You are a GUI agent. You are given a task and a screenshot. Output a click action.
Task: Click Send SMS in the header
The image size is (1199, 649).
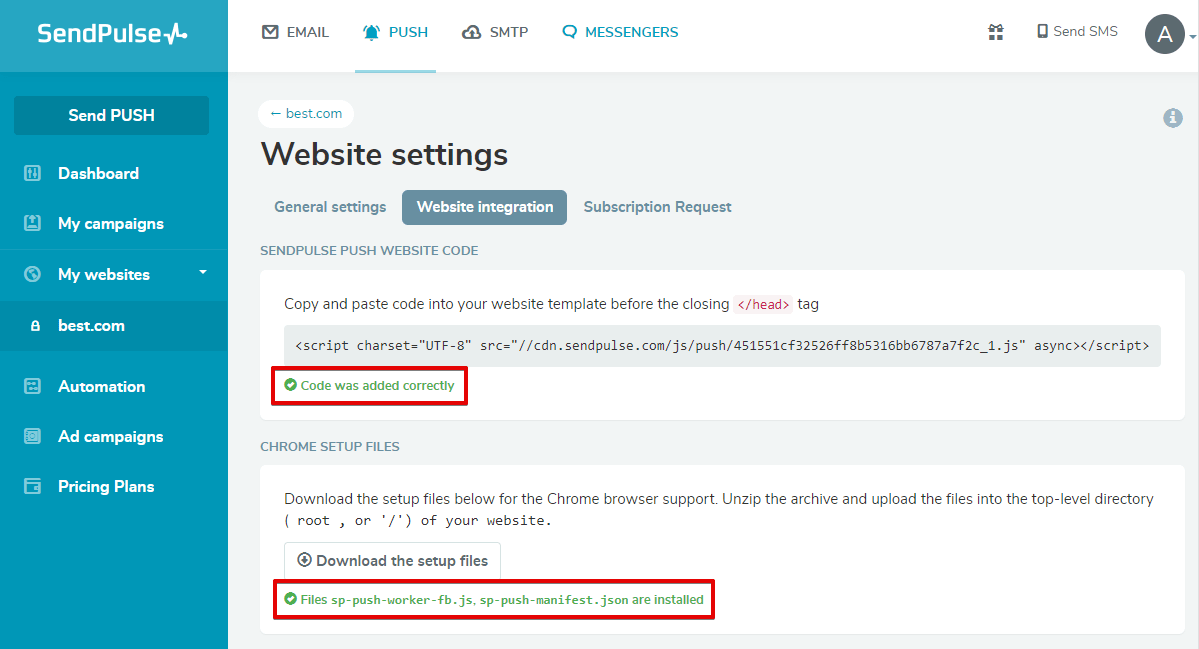tap(1077, 32)
